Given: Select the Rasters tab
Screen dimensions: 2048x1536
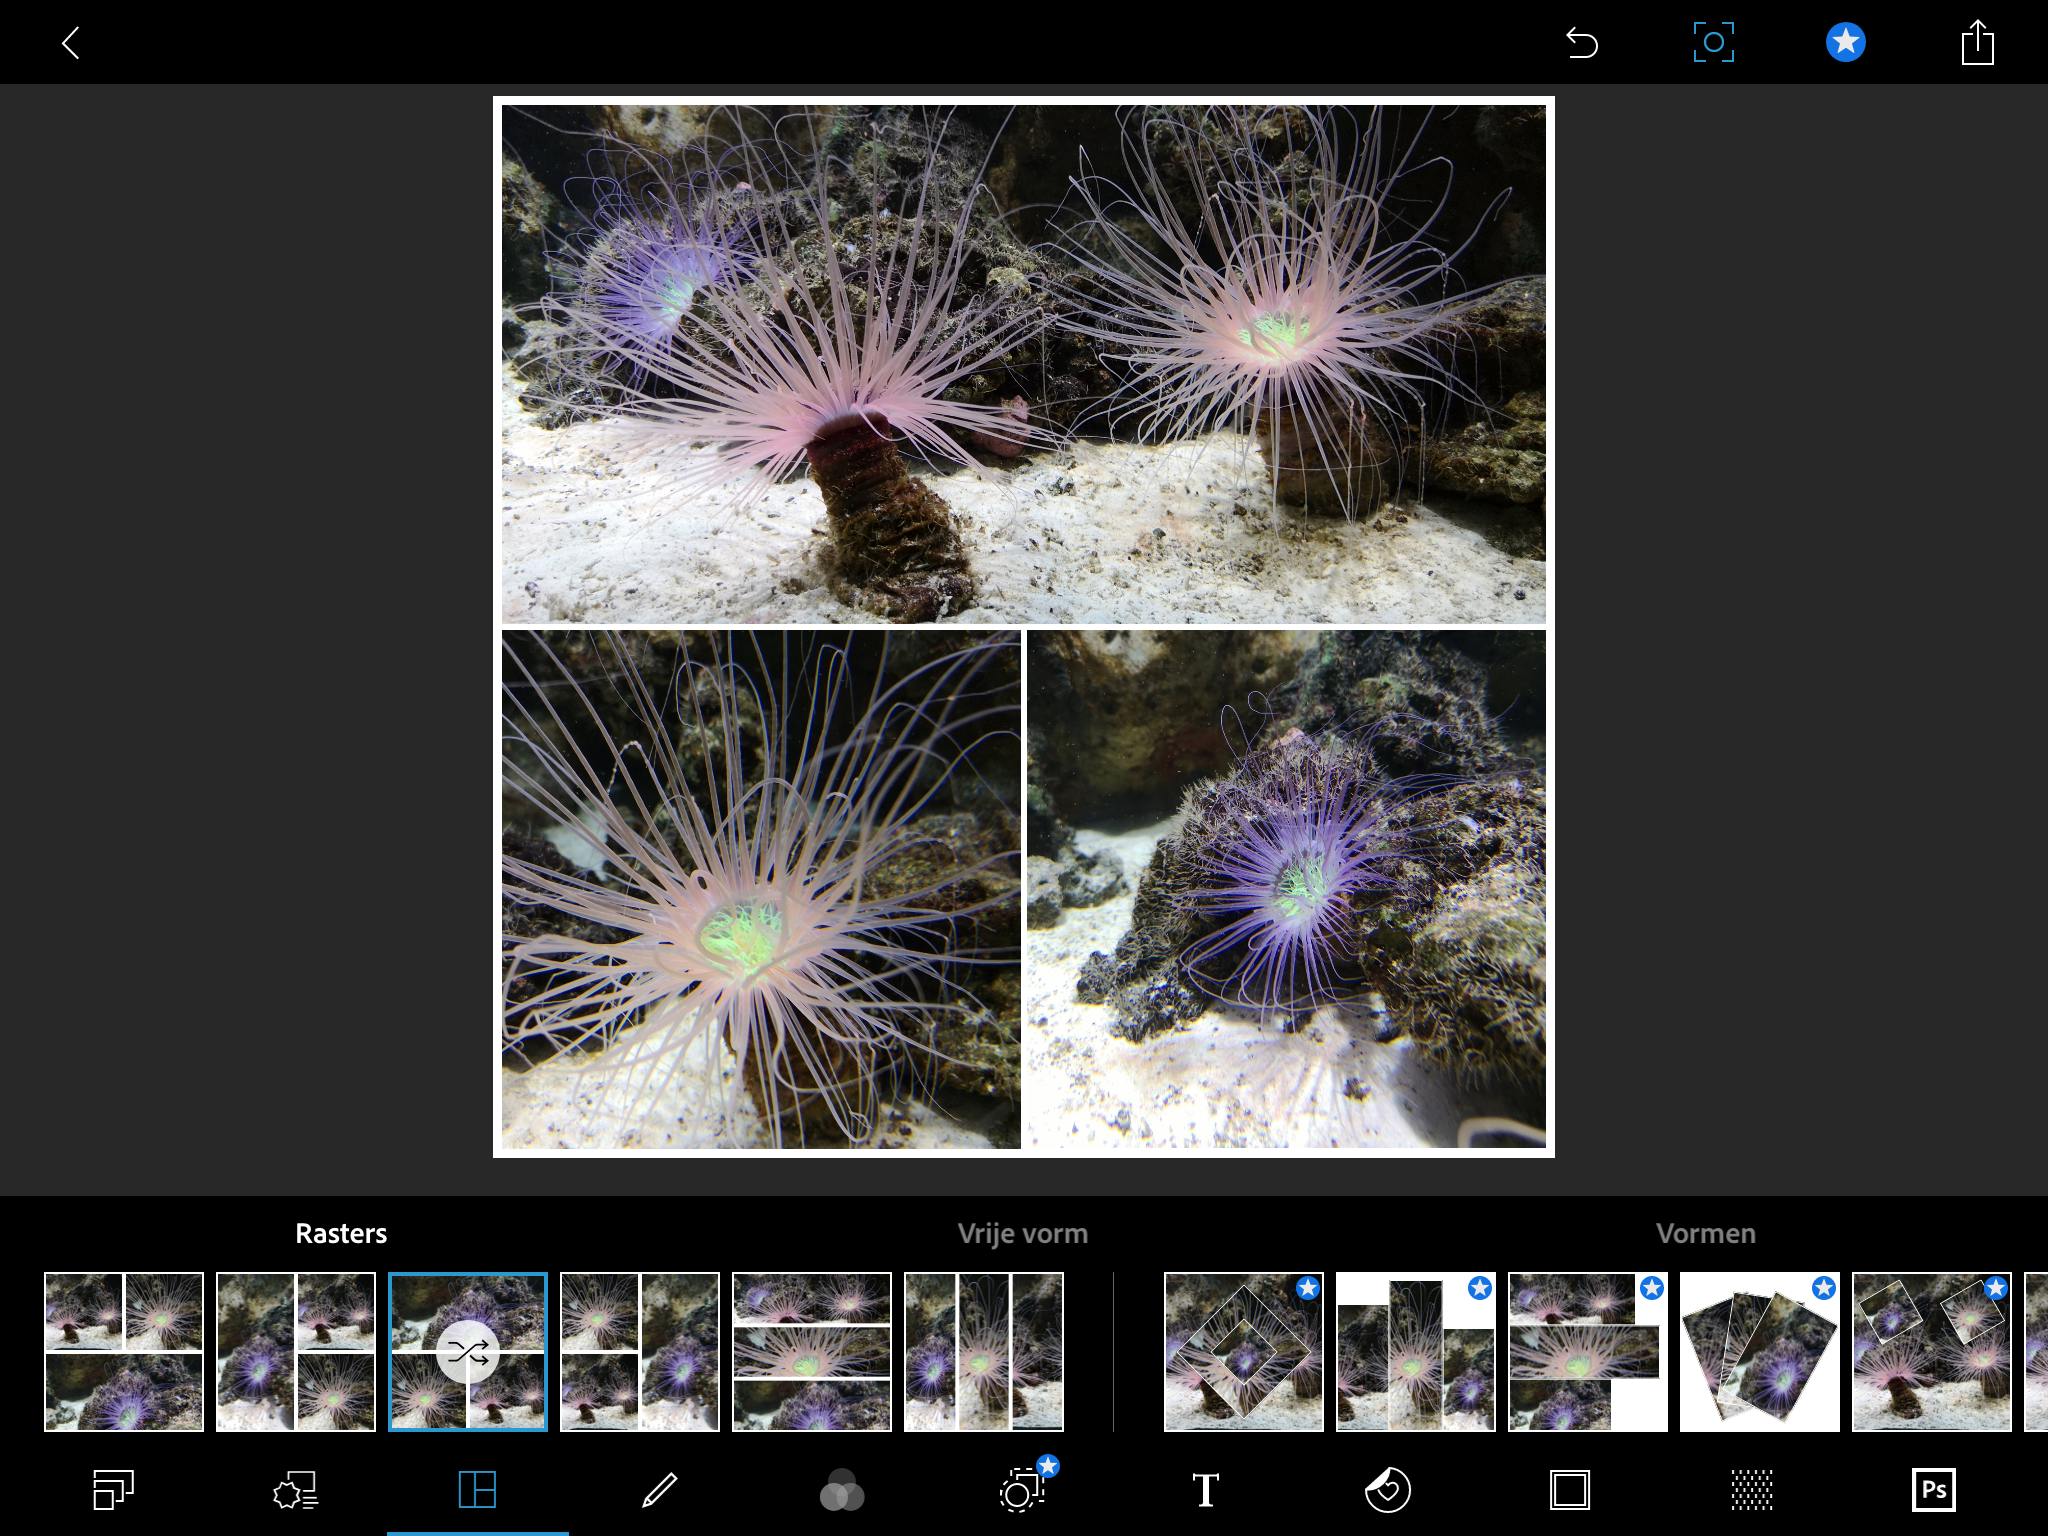Looking at the screenshot, I should point(341,1233).
